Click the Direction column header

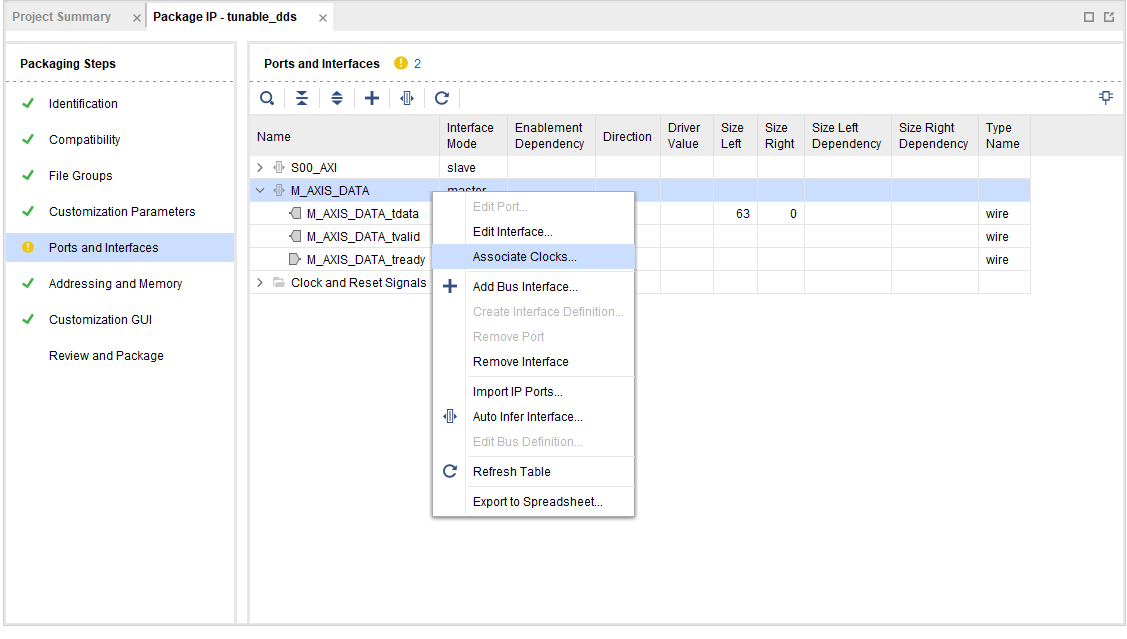(627, 136)
